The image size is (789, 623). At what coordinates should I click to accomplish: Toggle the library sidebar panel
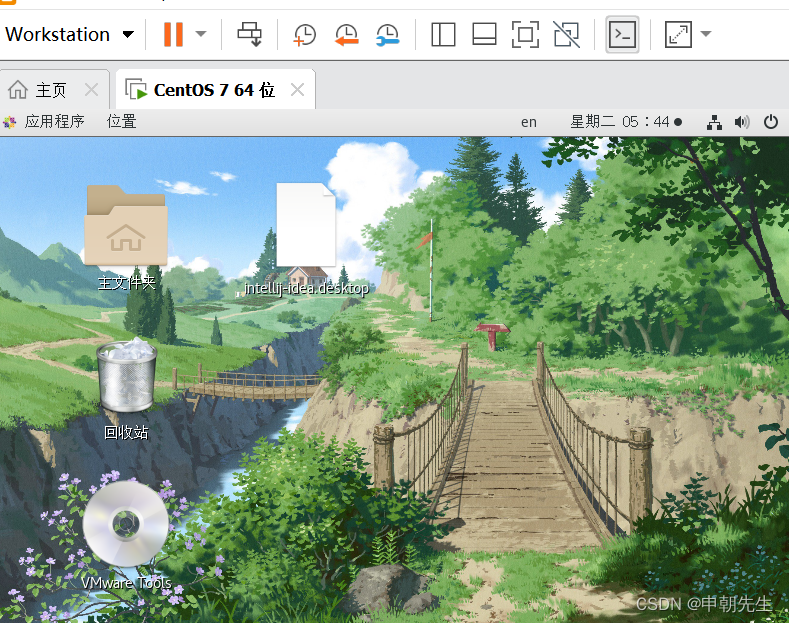tap(443, 34)
